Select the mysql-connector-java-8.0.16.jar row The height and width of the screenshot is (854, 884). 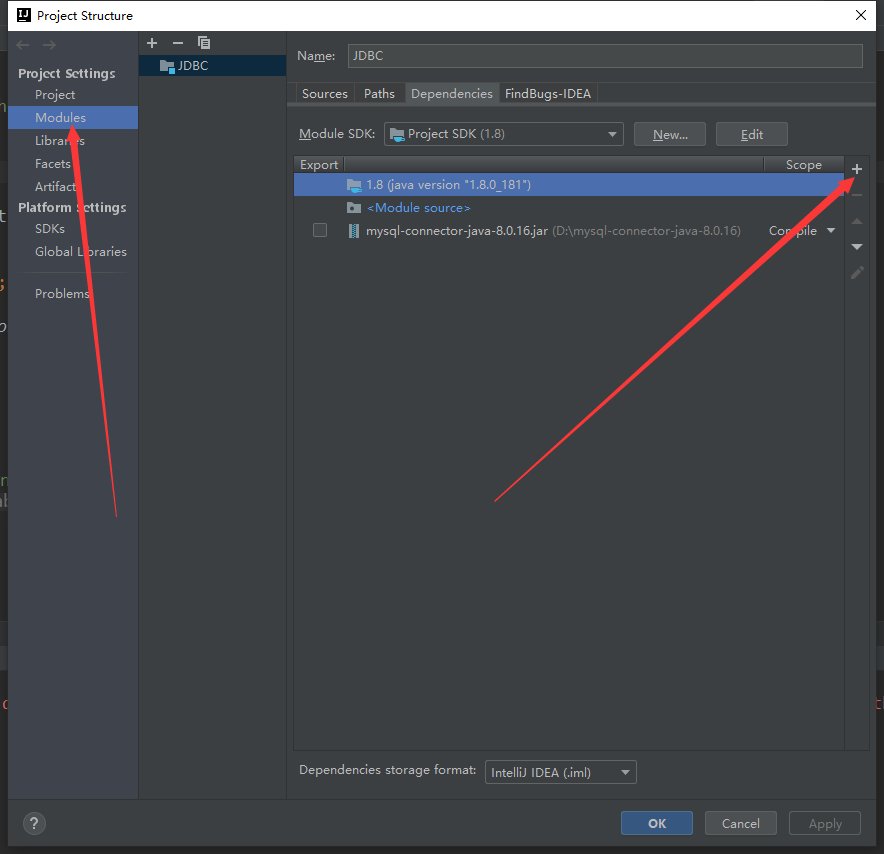click(x=569, y=231)
